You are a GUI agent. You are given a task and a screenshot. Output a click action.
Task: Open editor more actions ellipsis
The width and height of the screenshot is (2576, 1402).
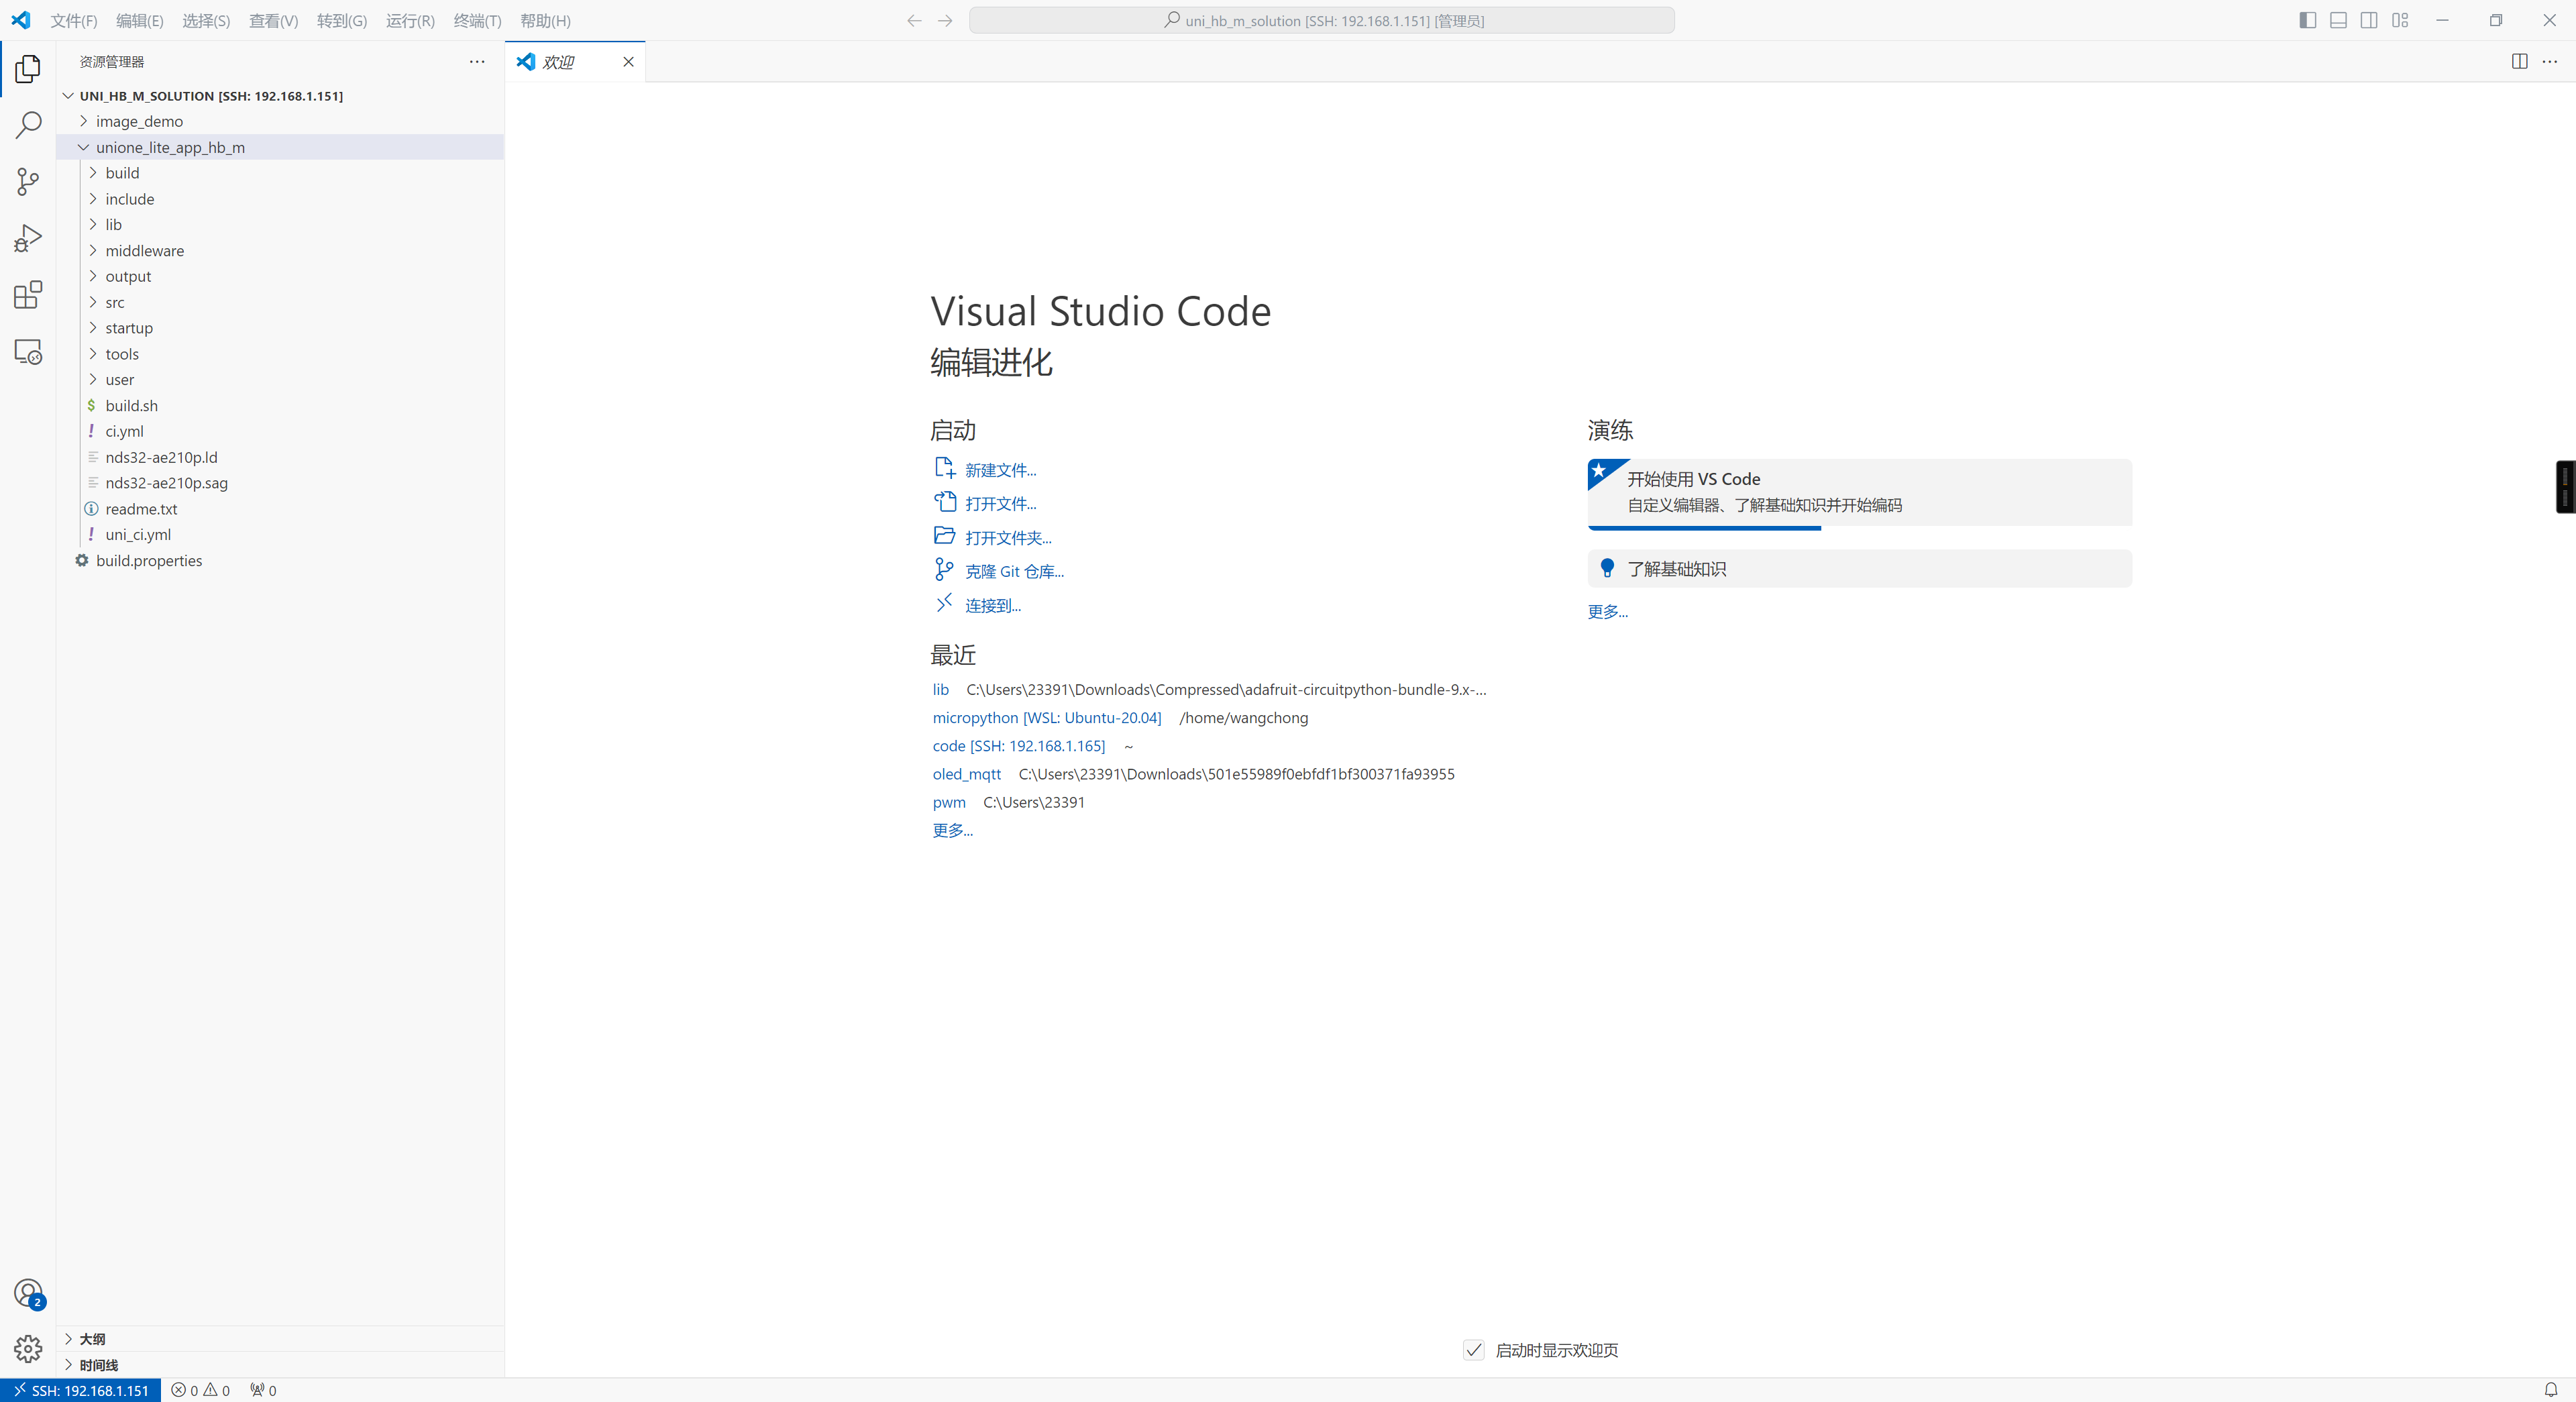point(2550,62)
